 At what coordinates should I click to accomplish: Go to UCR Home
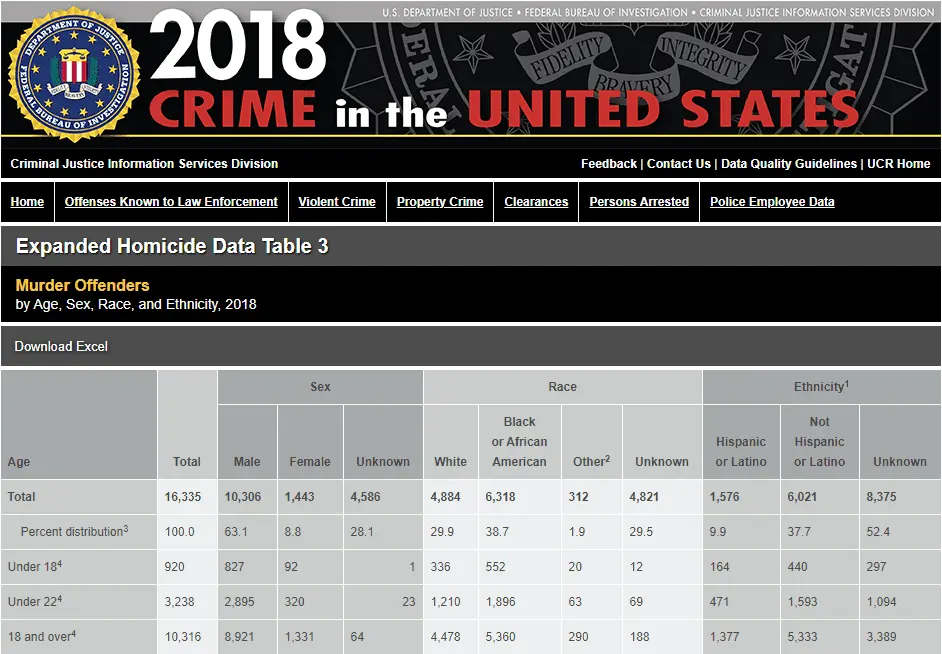point(899,164)
